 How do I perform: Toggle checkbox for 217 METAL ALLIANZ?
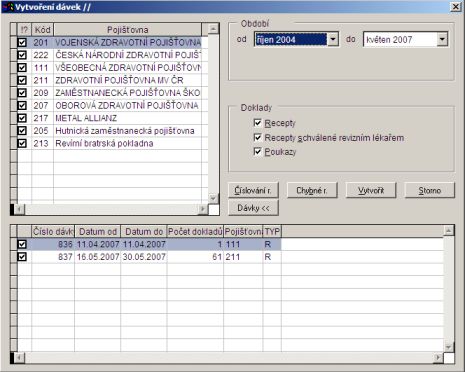[22, 118]
